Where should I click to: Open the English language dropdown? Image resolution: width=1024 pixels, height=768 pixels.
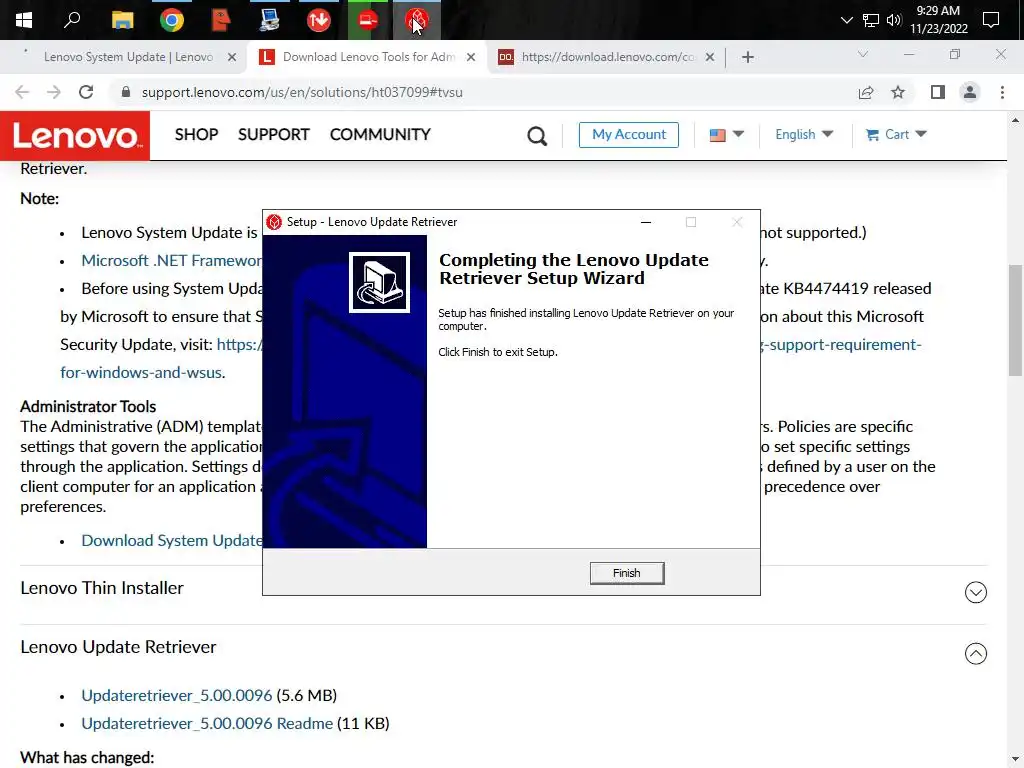click(804, 135)
